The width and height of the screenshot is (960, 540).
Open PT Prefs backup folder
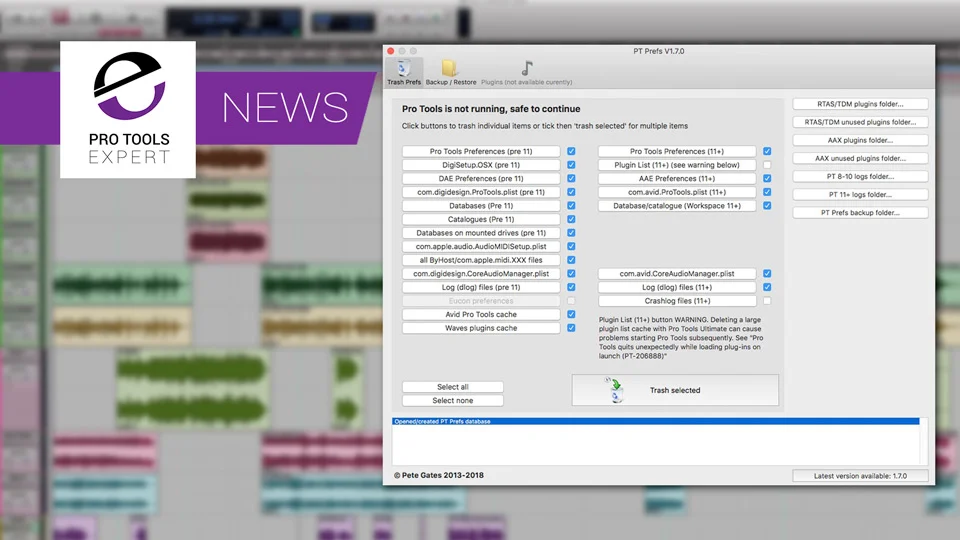click(860, 212)
